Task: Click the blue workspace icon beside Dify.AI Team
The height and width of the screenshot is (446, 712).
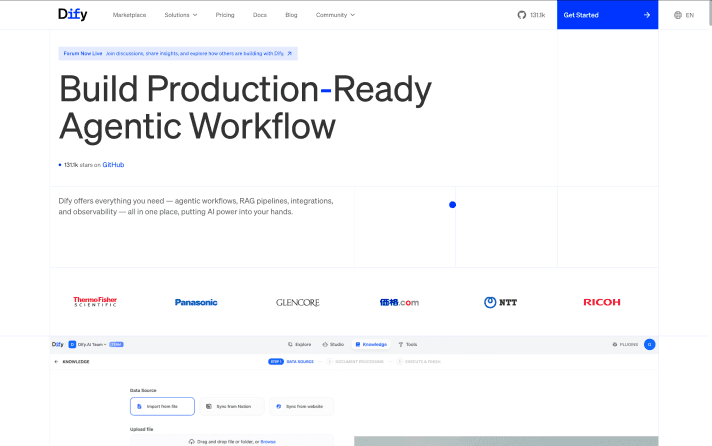Action: [72, 344]
